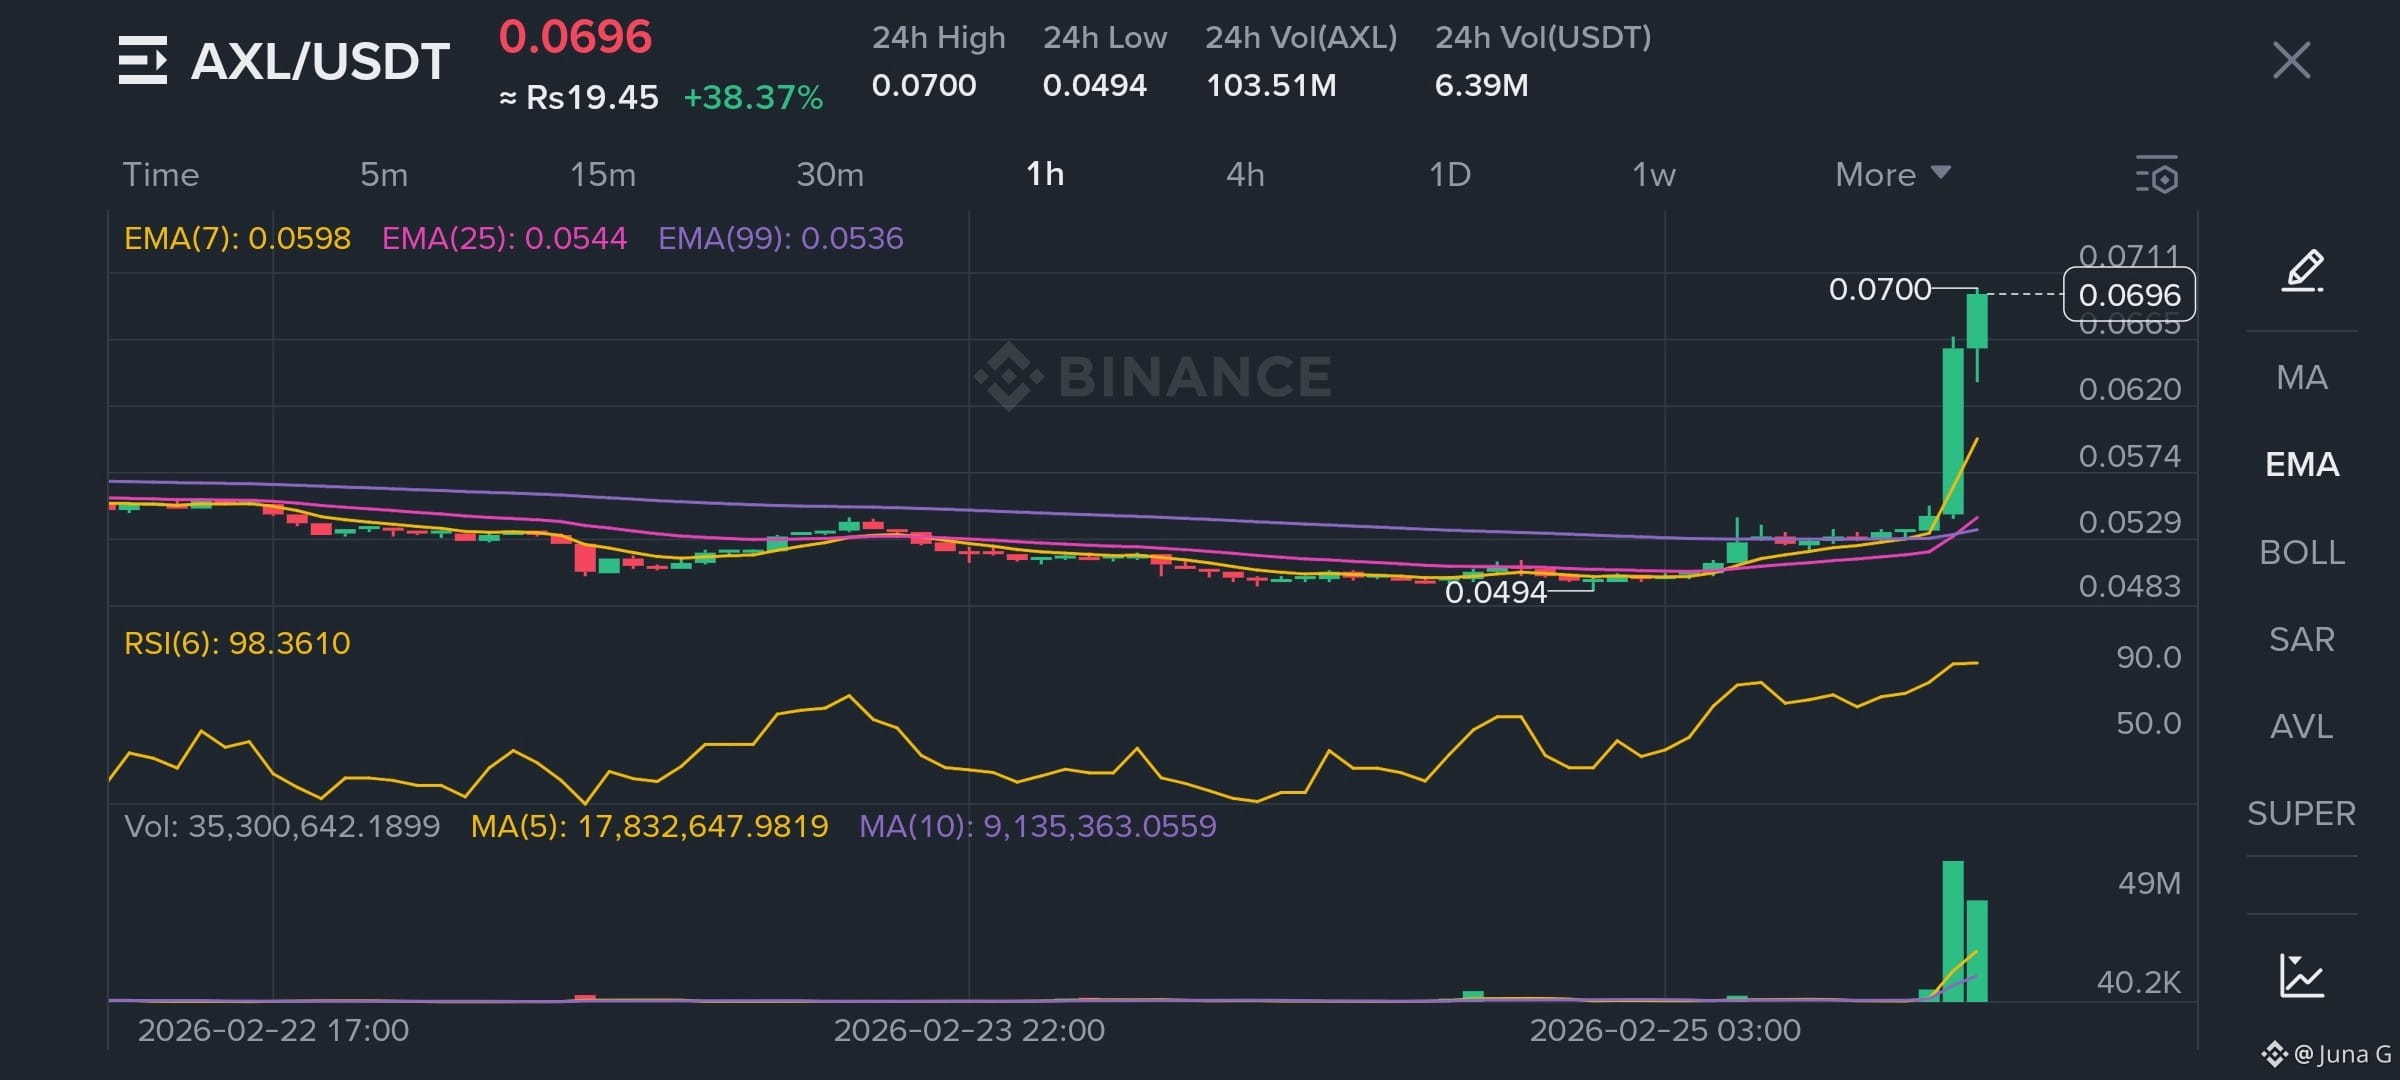The width and height of the screenshot is (2400, 1080).
Task: Click the 49M volume axis label
Action: coord(2149,883)
